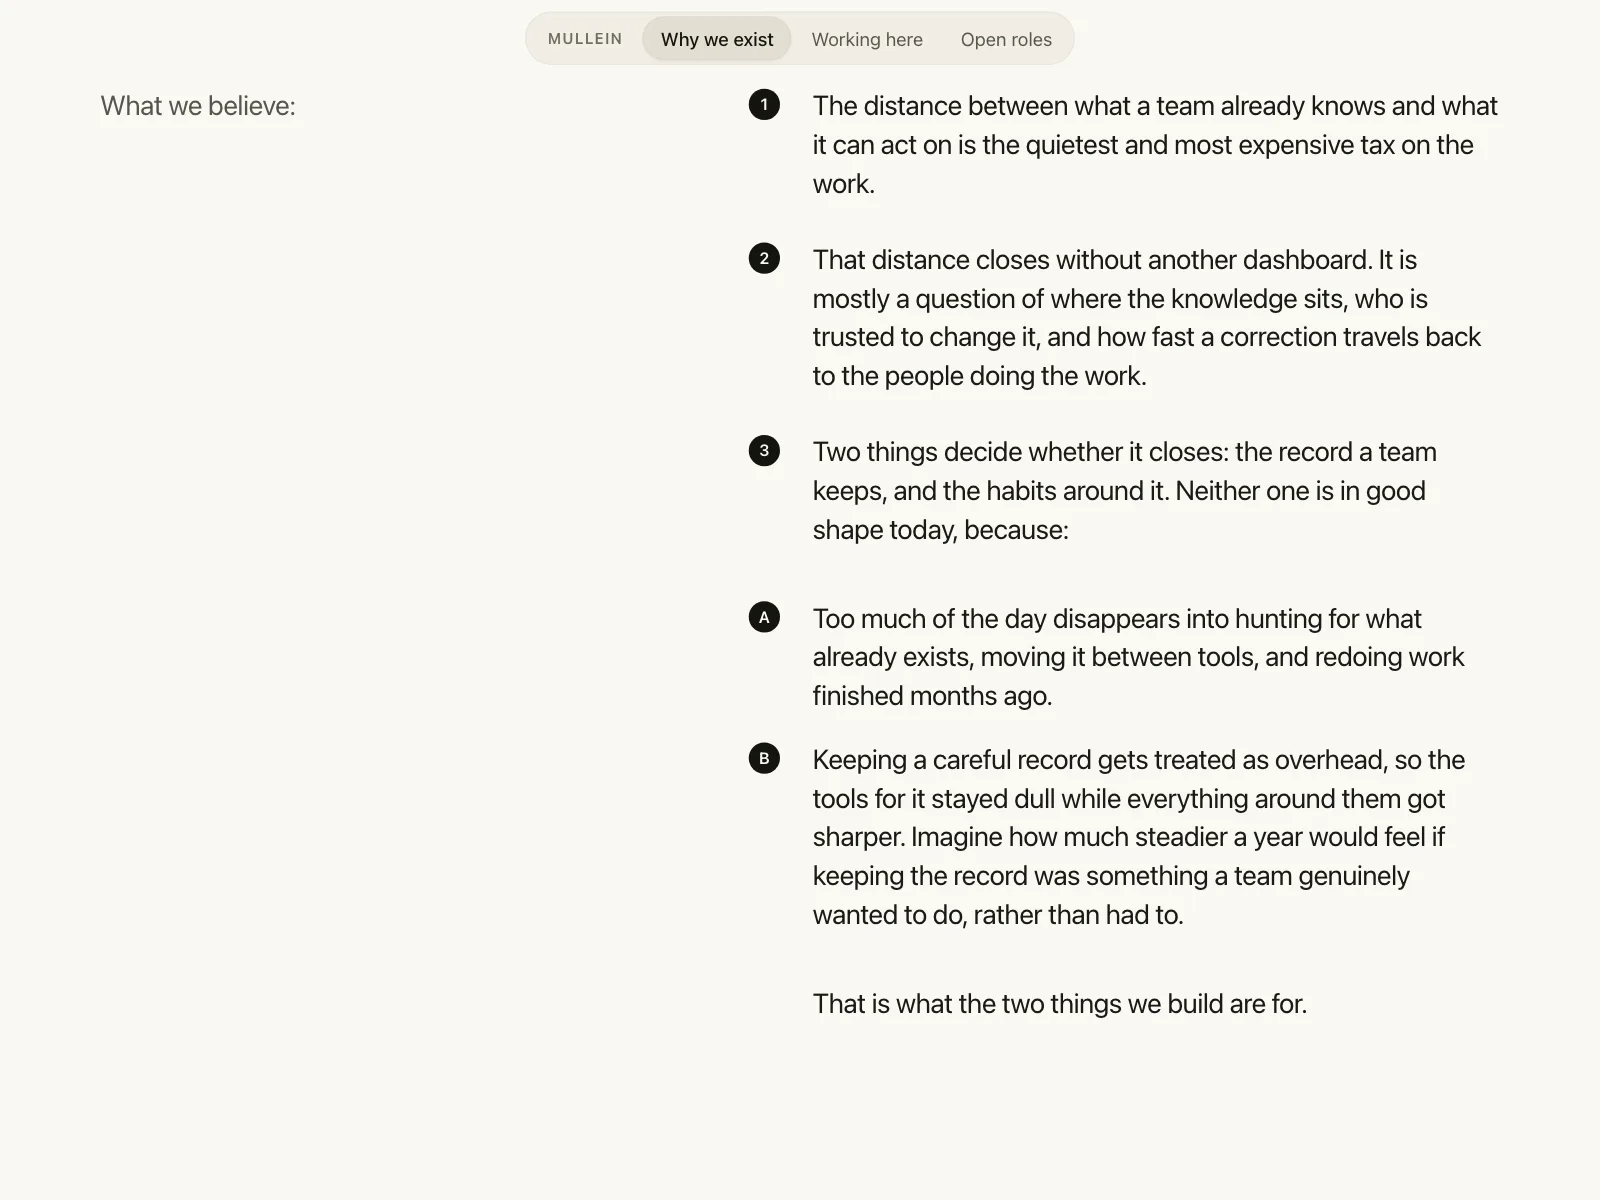Click the Two things decide paragraph
The image size is (1600, 1200).
pyautogui.click(x=1125, y=491)
